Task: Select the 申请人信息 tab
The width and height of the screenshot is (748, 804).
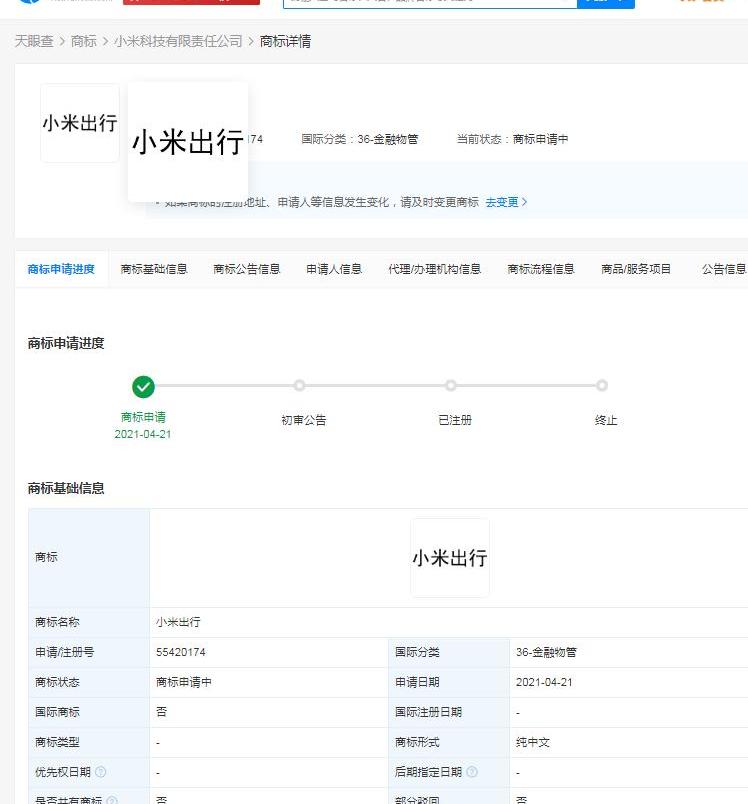Action: [x=334, y=269]
